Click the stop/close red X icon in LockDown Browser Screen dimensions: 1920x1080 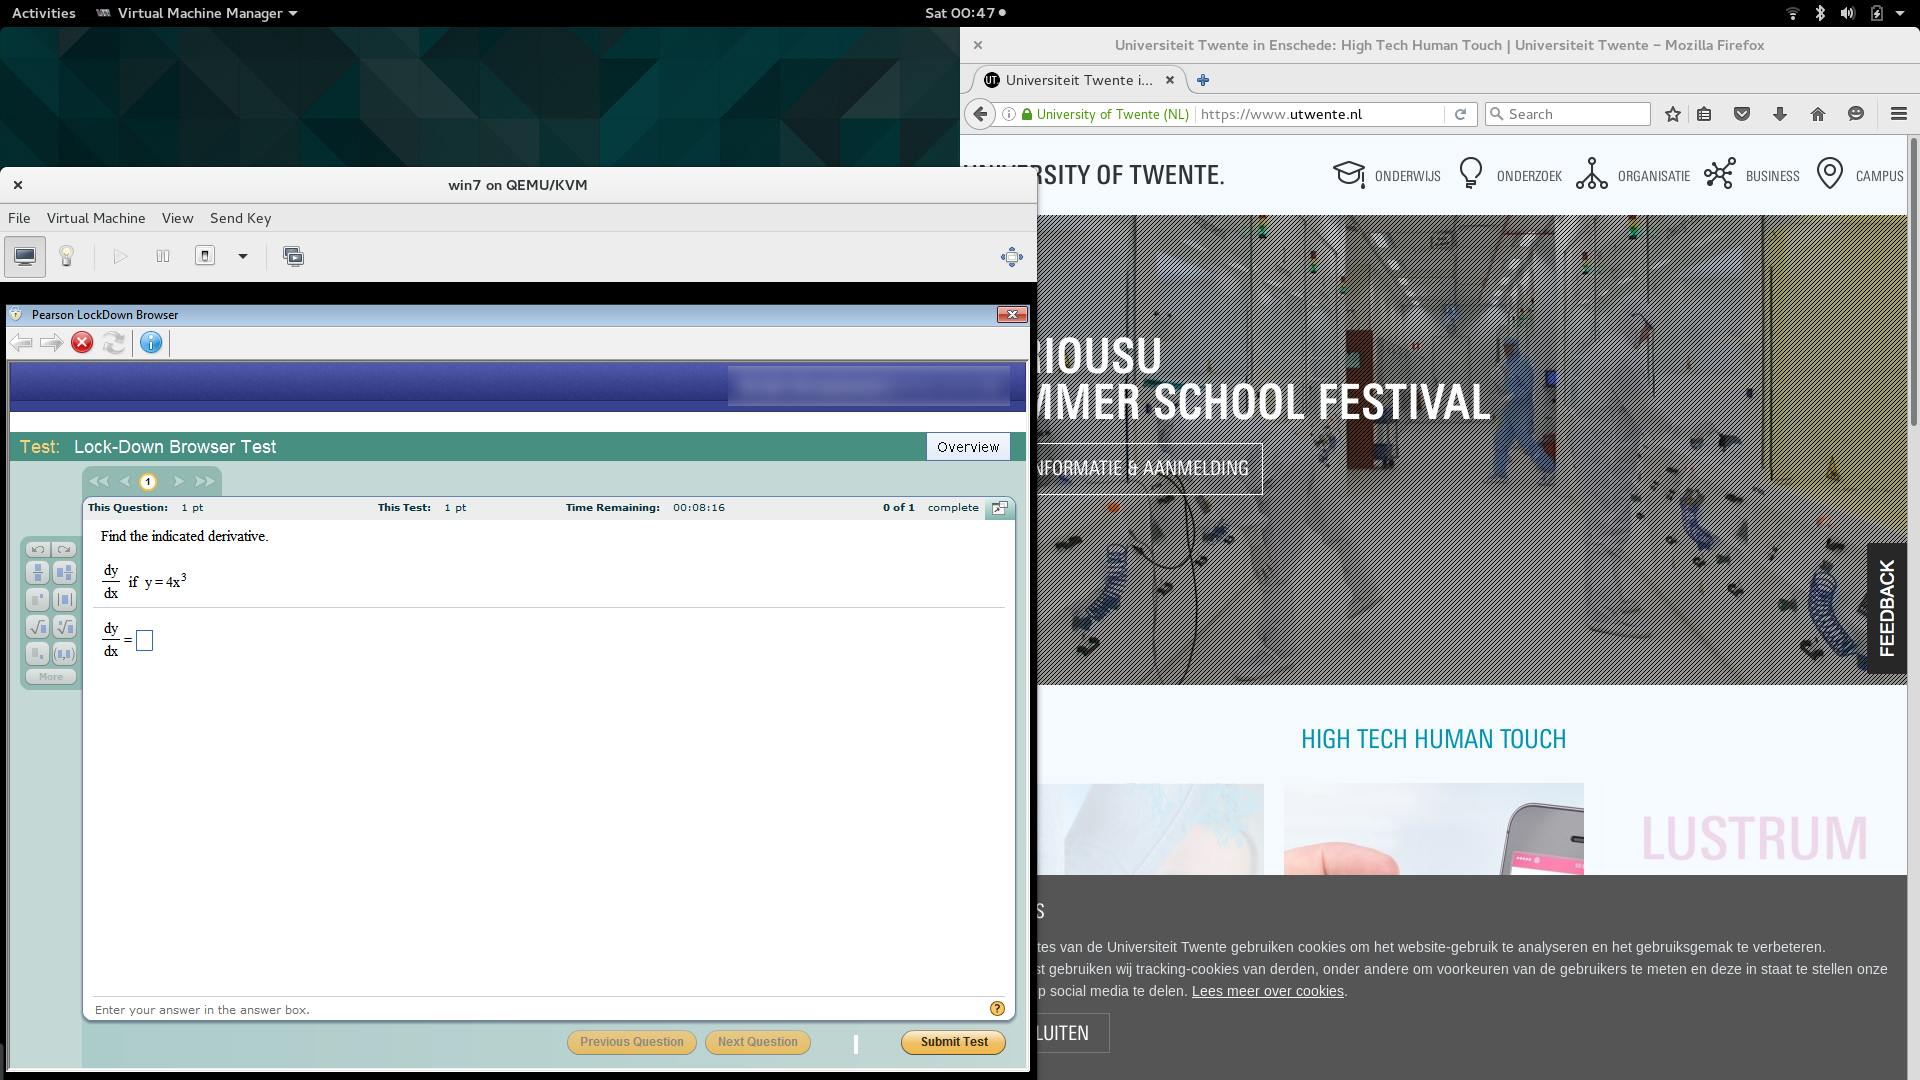[x=80, y=343]
